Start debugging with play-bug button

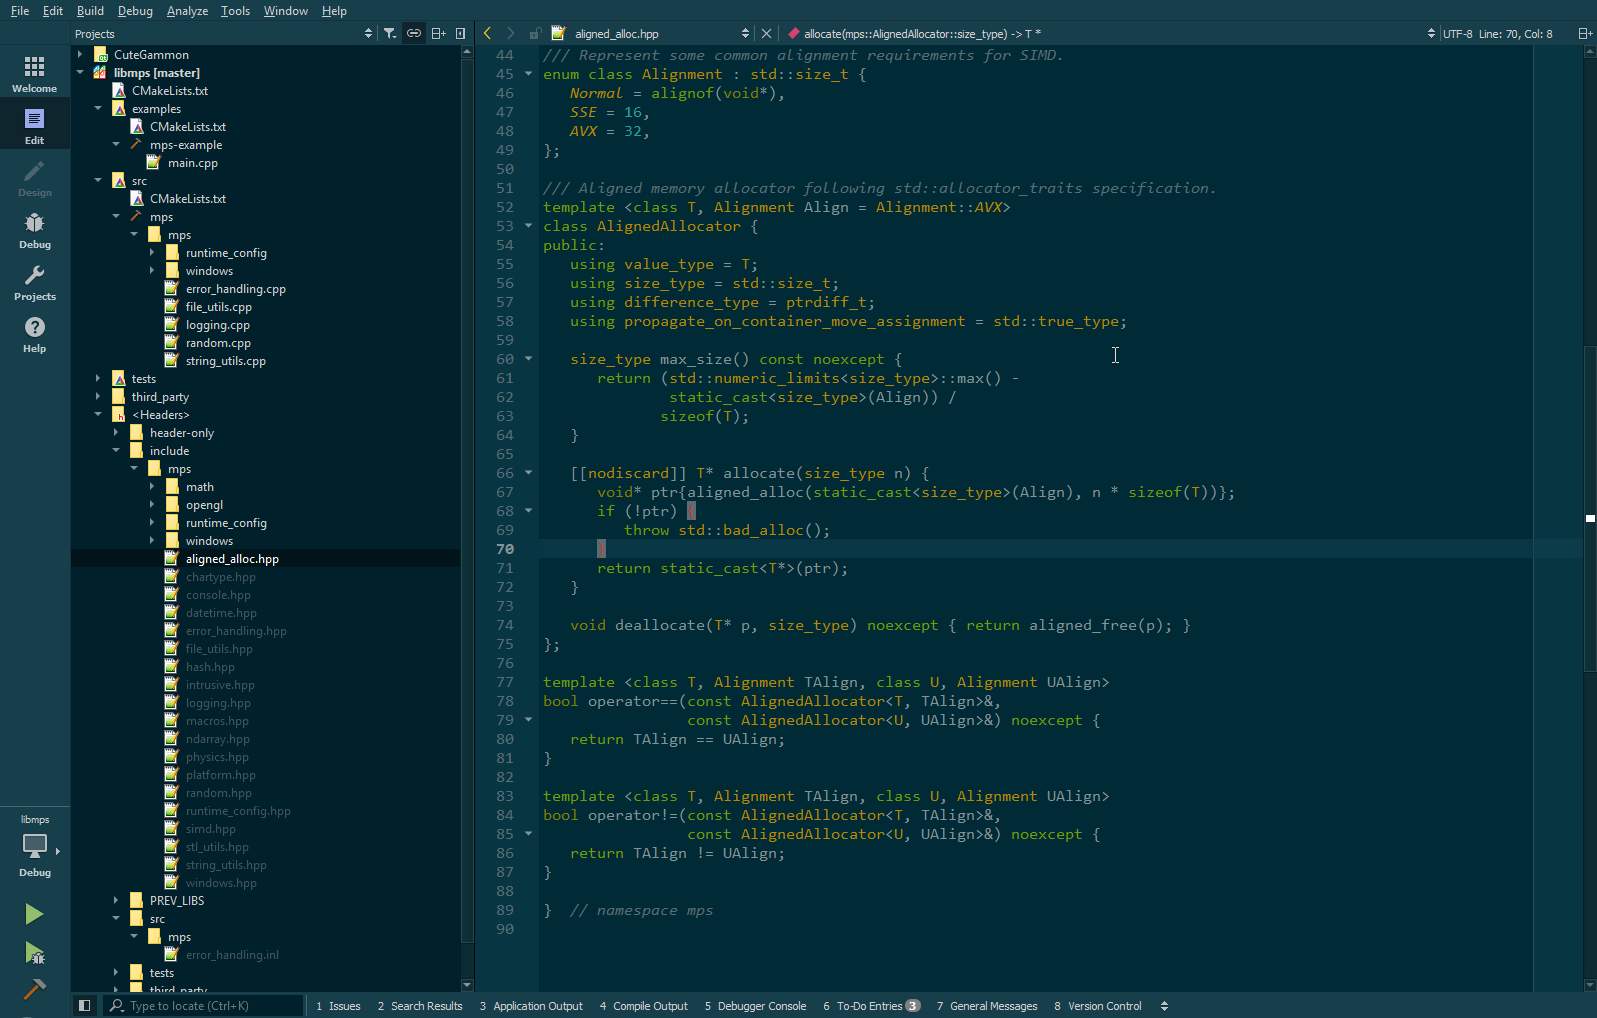[x=34, y=952]
